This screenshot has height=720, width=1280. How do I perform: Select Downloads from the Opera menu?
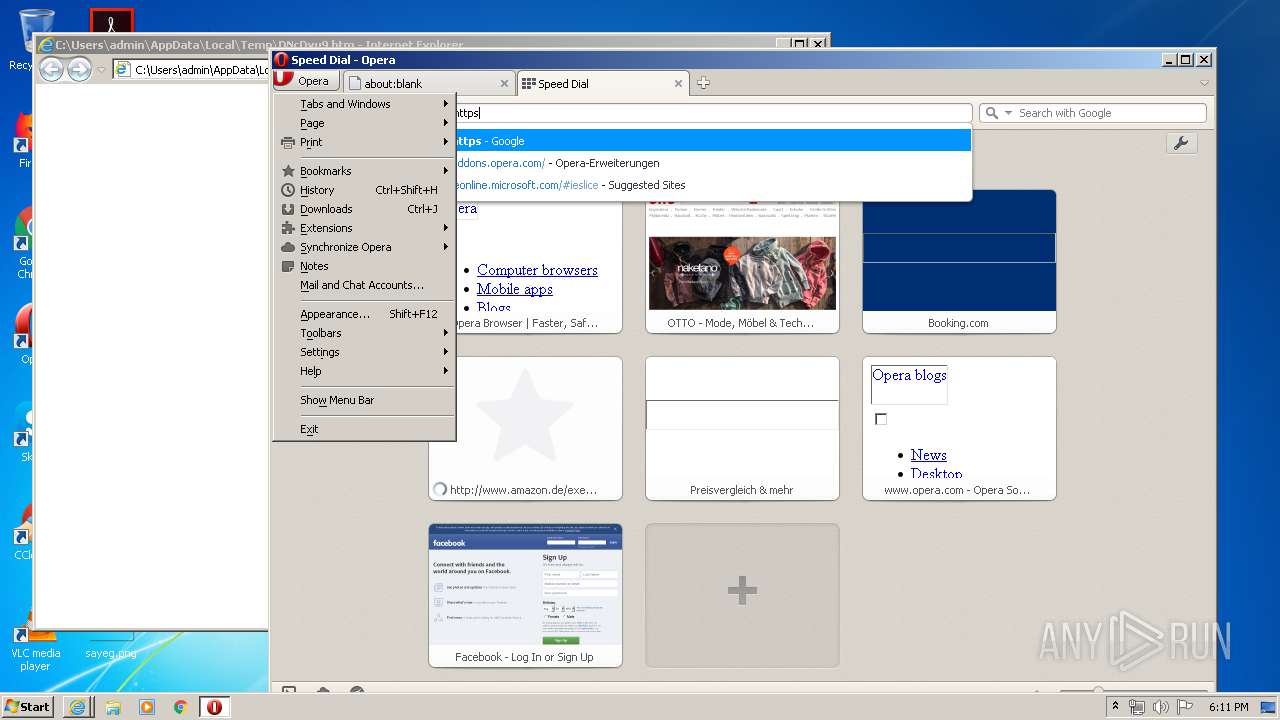pos(365,209)
